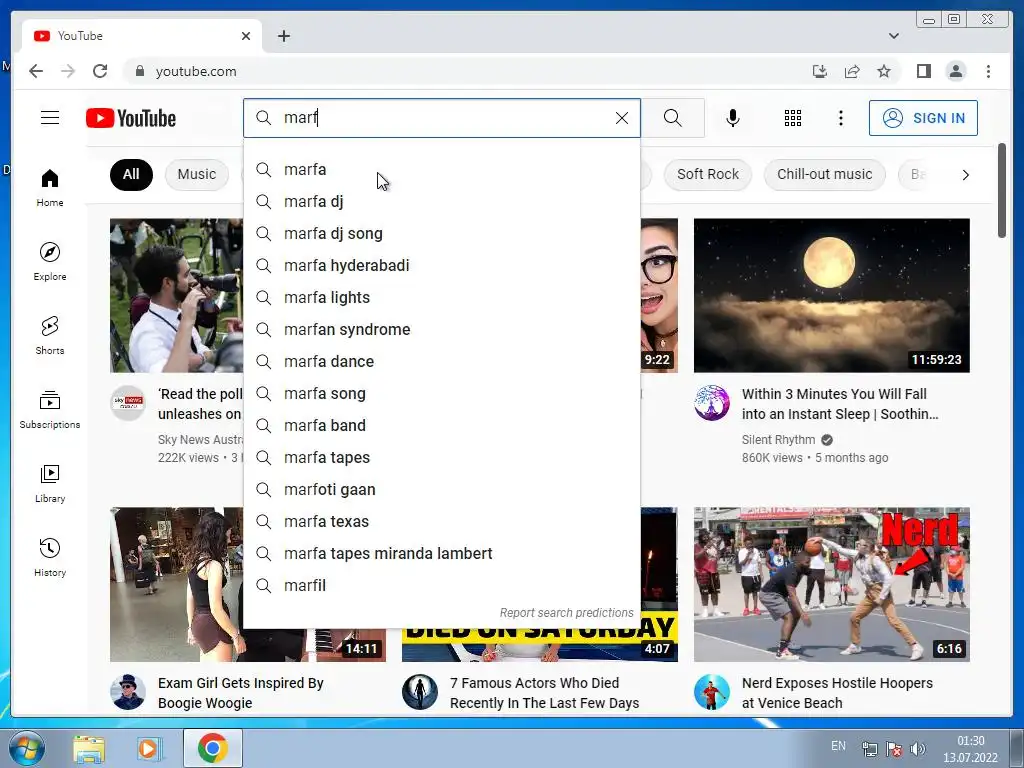
Task: Click the page vertical scrollbar
Action: [x=1002, y=191]
